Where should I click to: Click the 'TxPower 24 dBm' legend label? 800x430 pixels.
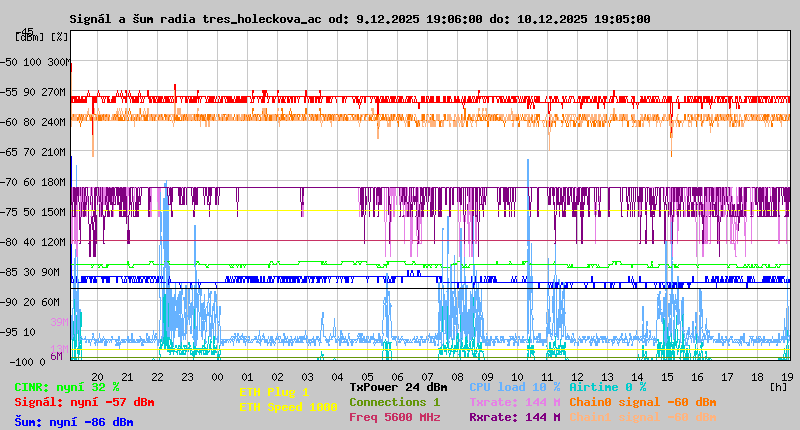[x=398, y=387]
